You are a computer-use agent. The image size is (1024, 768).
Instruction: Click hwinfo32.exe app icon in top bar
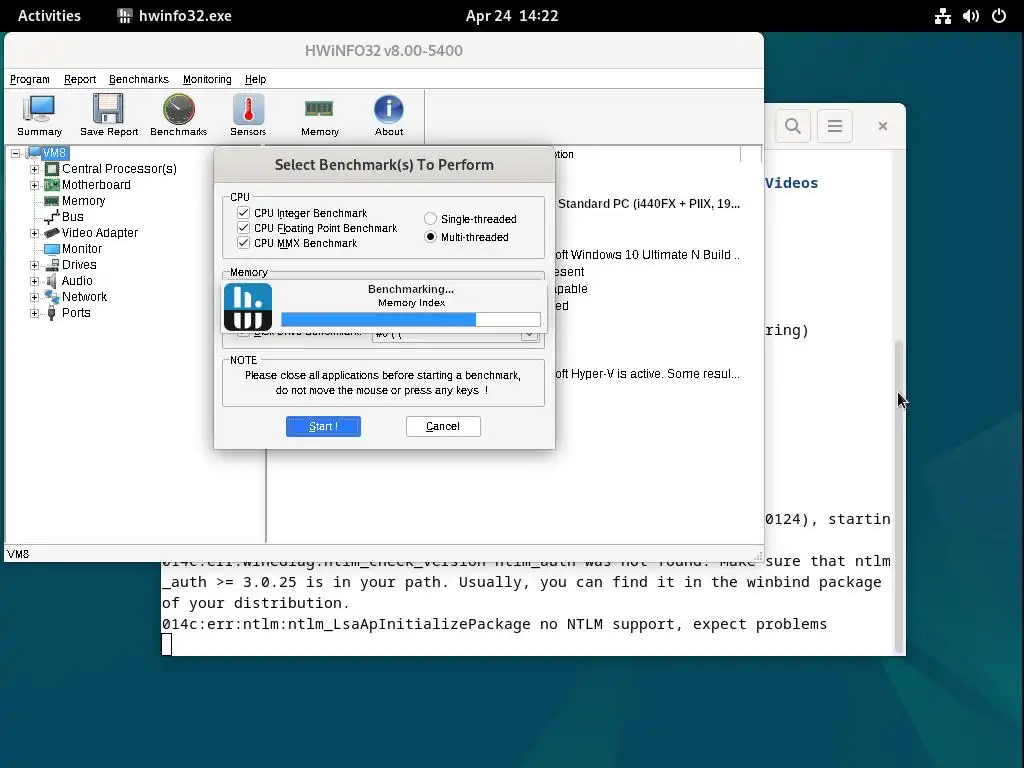[125, 16]
